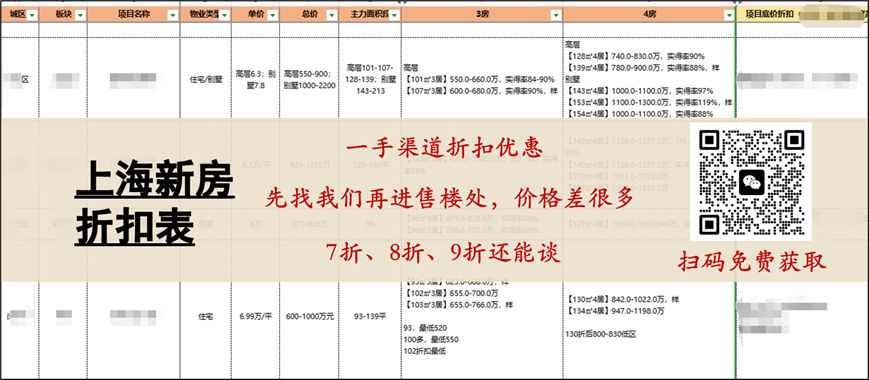Screen dimensions: 869x380
Task: Click the line 【107㎡3居】600.0-680.0万
Action: pos(481,91)
